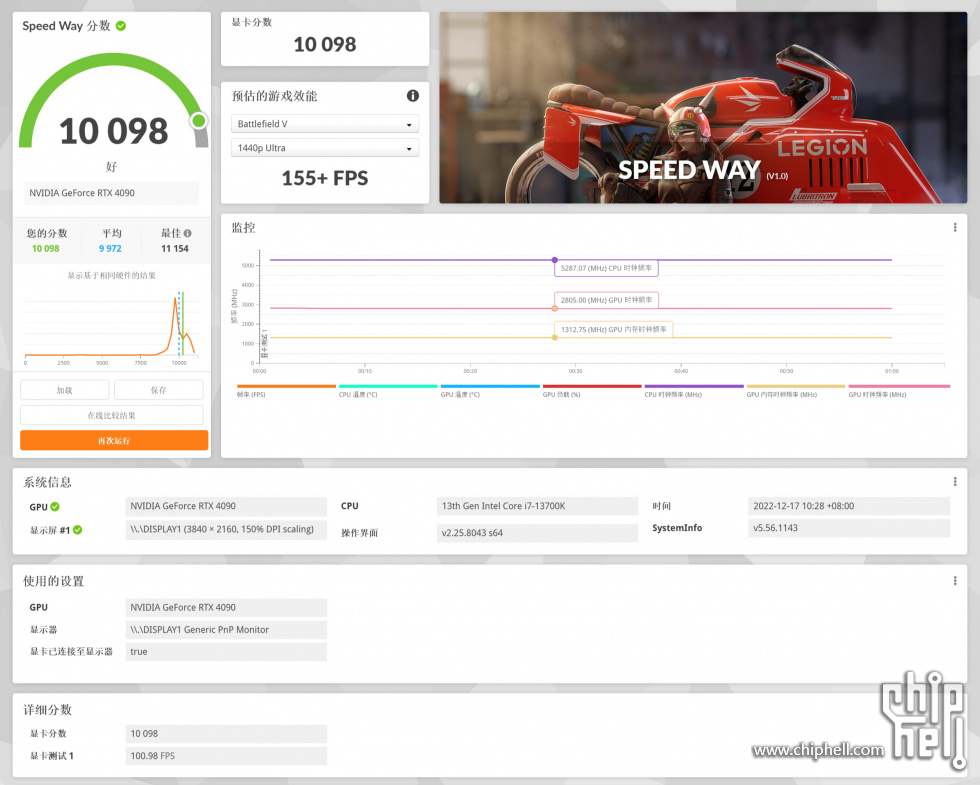Click the 显卡测试 1 label

[52, 756]
